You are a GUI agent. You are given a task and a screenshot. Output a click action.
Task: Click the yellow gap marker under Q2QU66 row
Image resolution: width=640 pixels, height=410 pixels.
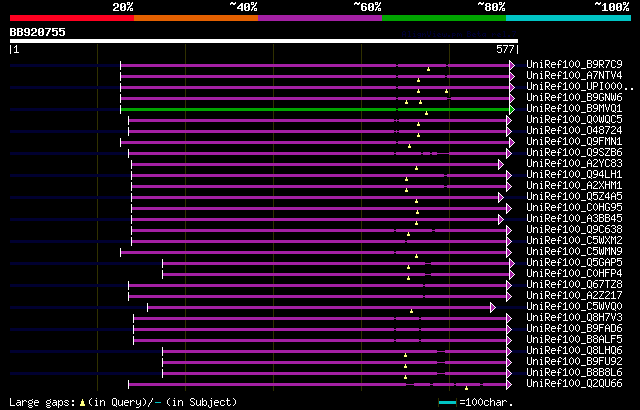[x=466, y=388]
